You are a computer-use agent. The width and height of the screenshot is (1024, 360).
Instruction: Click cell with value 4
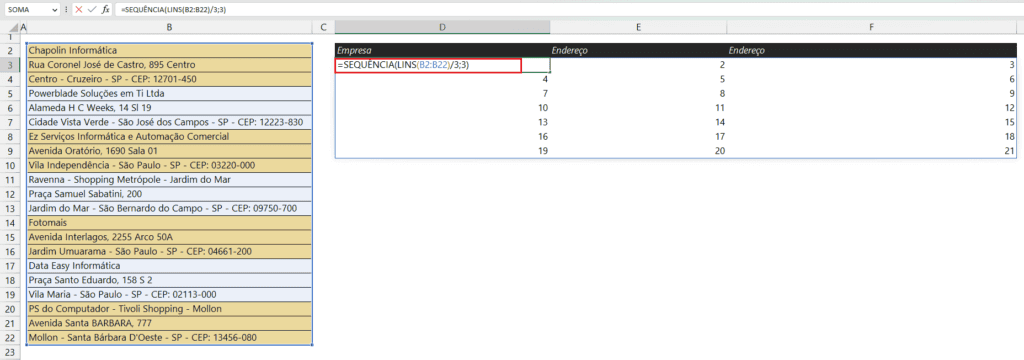(x=442, y=79)
